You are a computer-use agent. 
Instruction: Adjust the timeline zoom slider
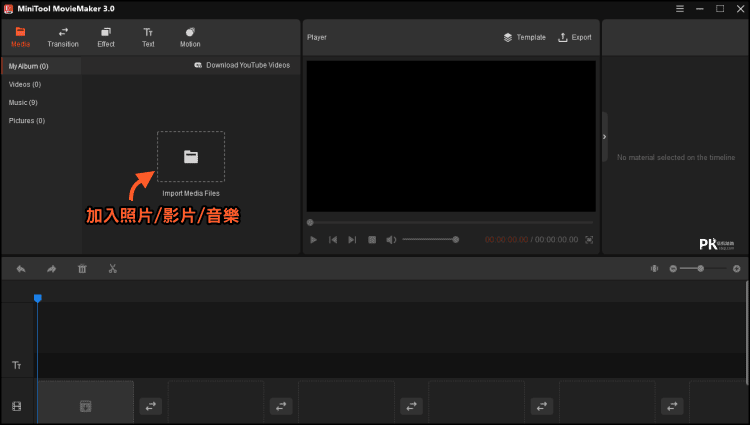(703, 269)
